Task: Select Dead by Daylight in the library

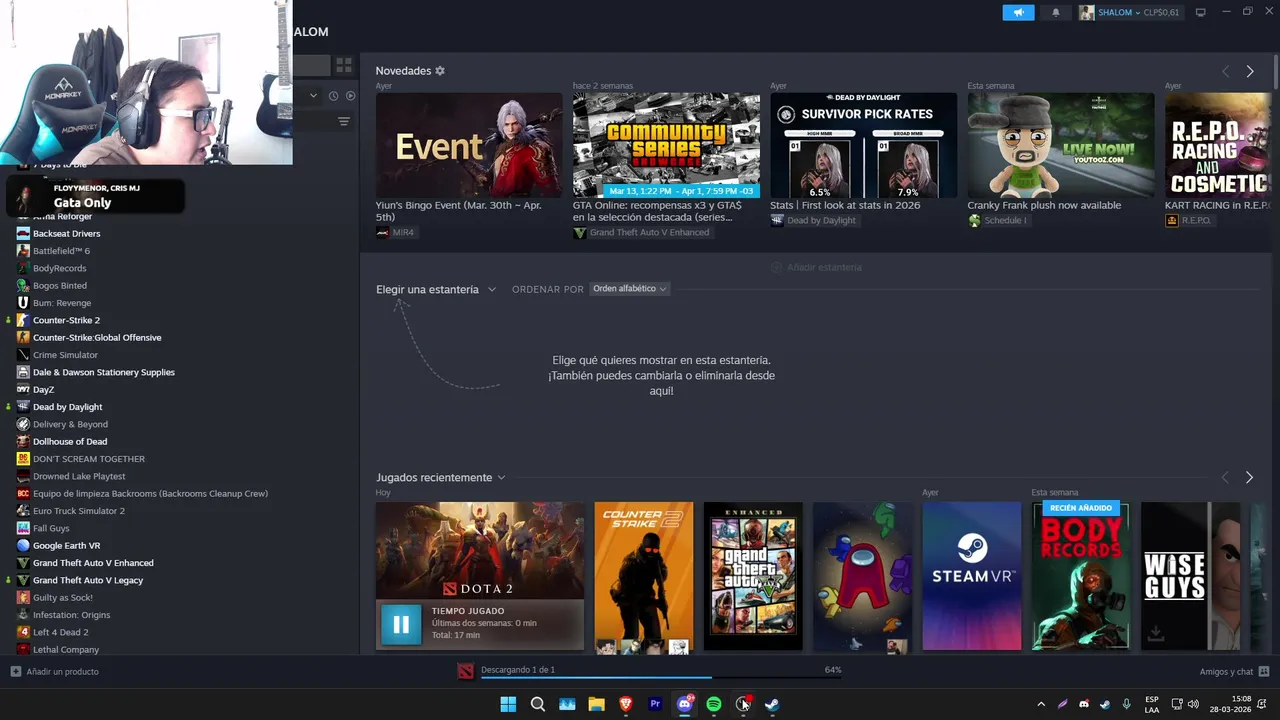Action: 68,407
